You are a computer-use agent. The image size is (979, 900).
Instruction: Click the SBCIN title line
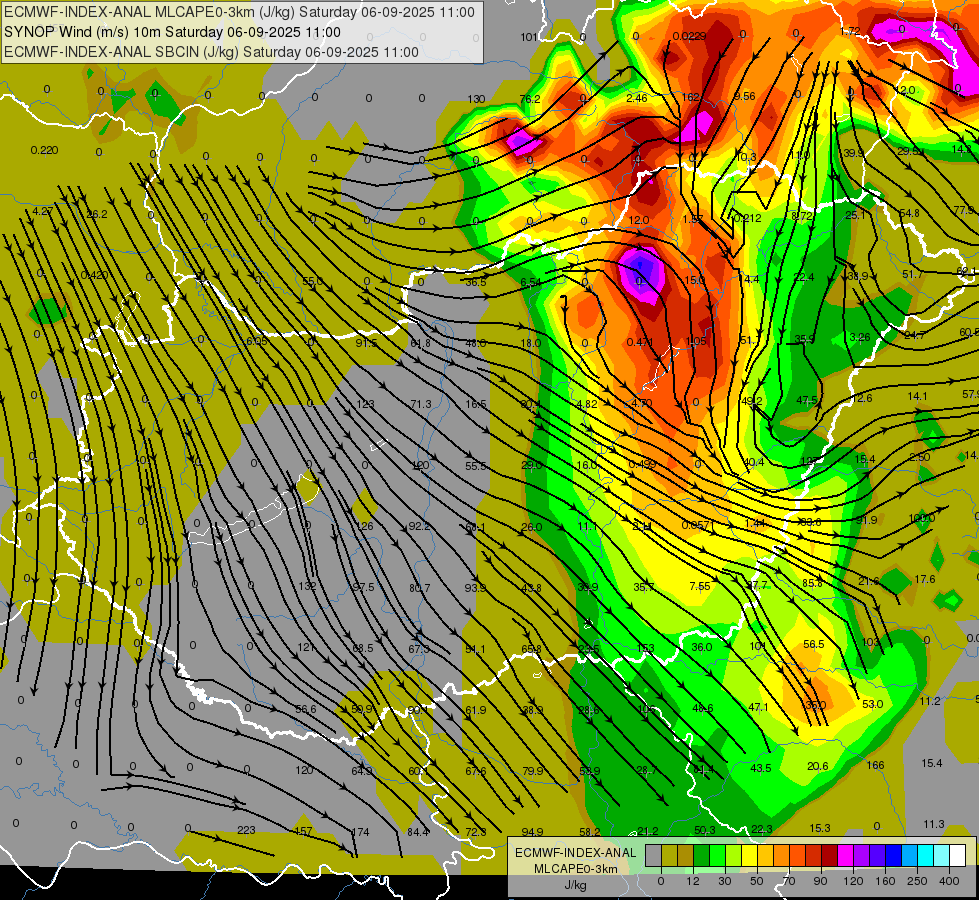pos(211,52)
